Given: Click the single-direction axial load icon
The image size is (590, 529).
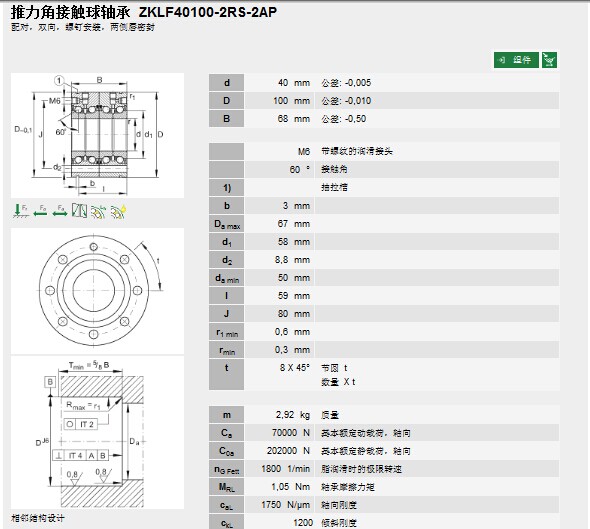Looking at the screenshot, I should (x=40, y=211).
